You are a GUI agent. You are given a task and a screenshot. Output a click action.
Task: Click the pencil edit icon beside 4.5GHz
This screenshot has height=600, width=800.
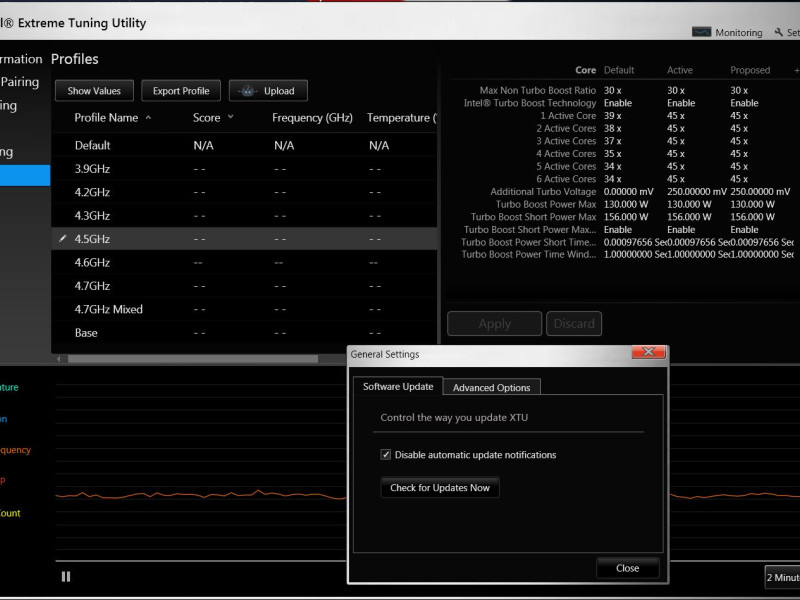pos(63,238)
